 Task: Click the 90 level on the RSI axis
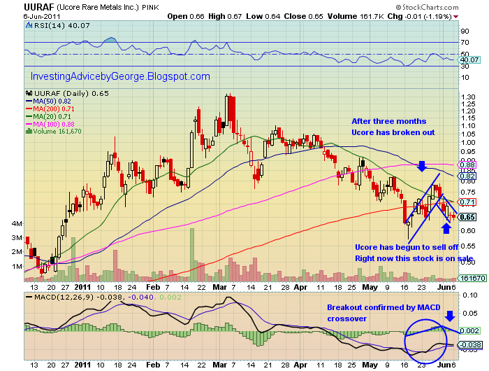point(465,31)
